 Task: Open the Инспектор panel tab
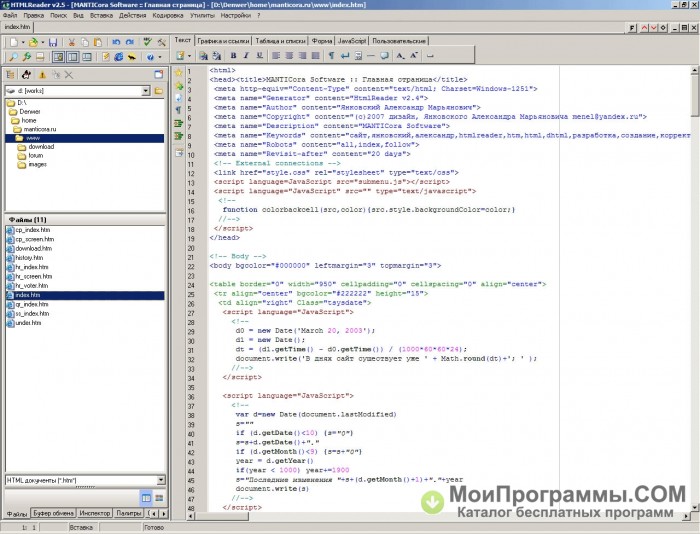(x=94, y=513)
